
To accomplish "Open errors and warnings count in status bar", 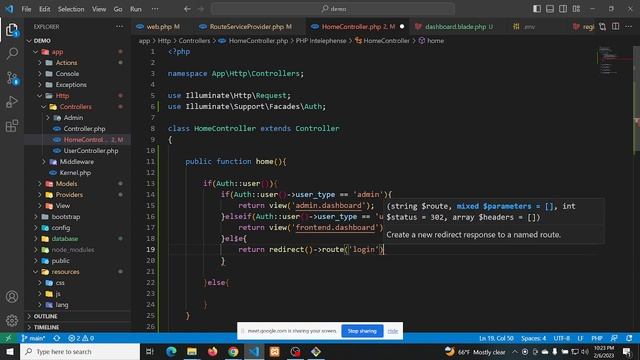I will point(81,338).
